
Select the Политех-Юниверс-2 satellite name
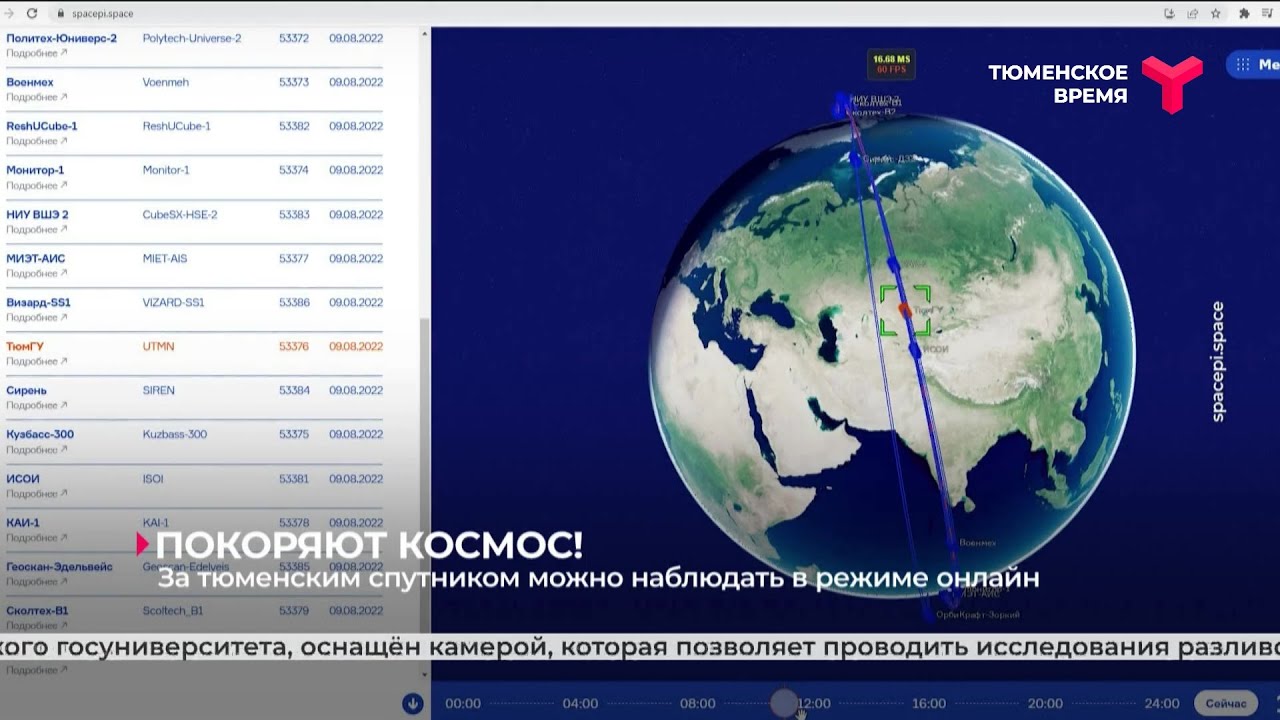pyautogui.click(x=61, y=38)
